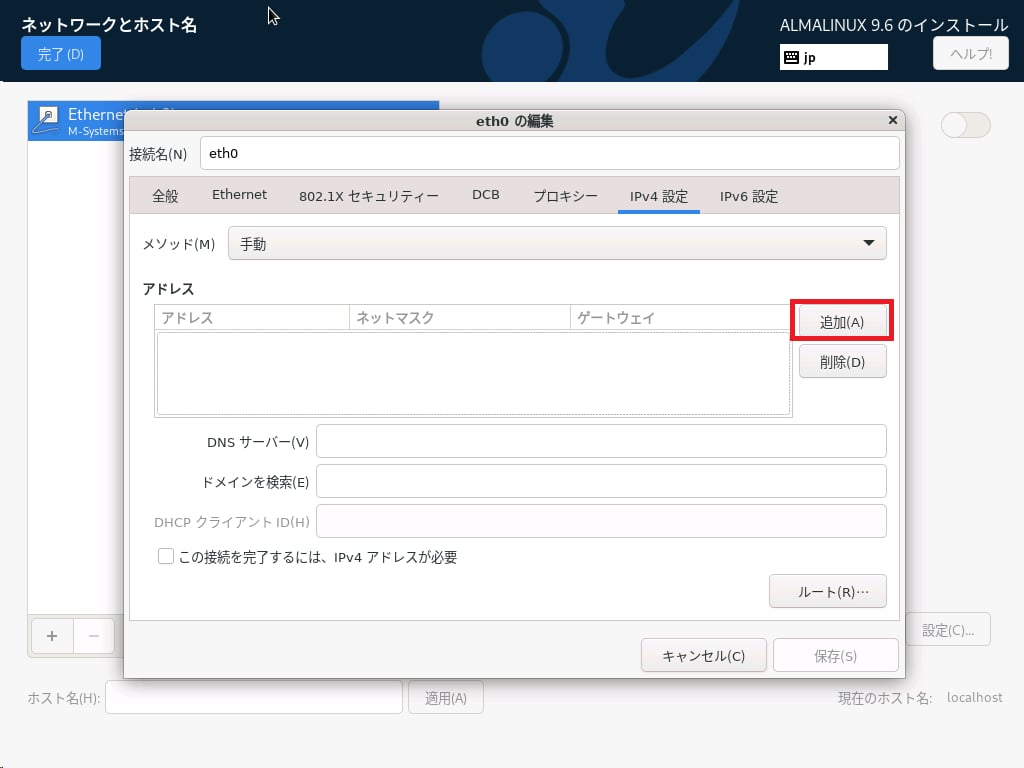
Task: Click the 完了(D) button
Action: (x=61, y=54)
